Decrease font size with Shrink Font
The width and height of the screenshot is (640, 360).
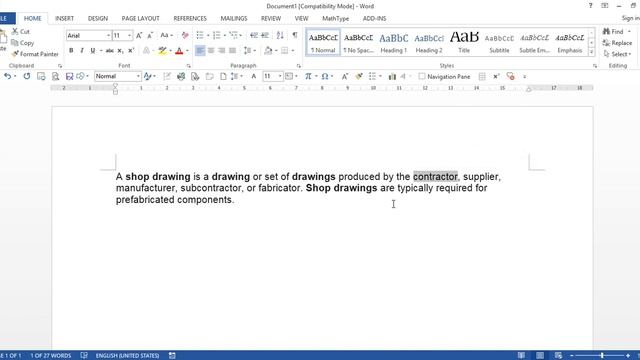point(150,36)
